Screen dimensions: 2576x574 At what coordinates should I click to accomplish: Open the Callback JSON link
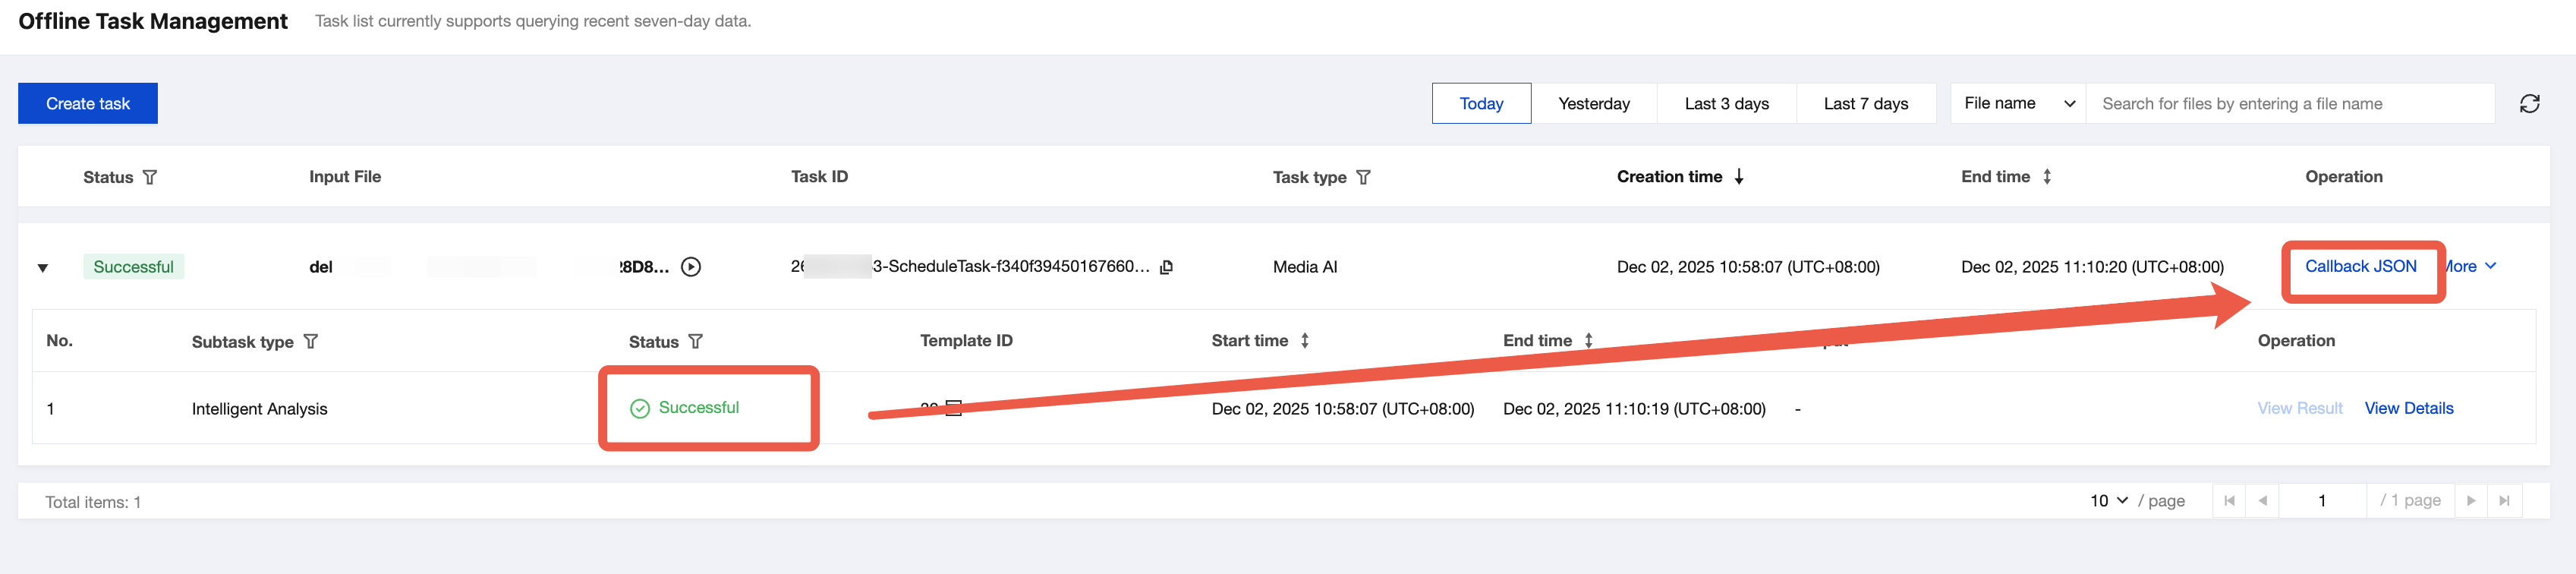[x=2360, y=266]
